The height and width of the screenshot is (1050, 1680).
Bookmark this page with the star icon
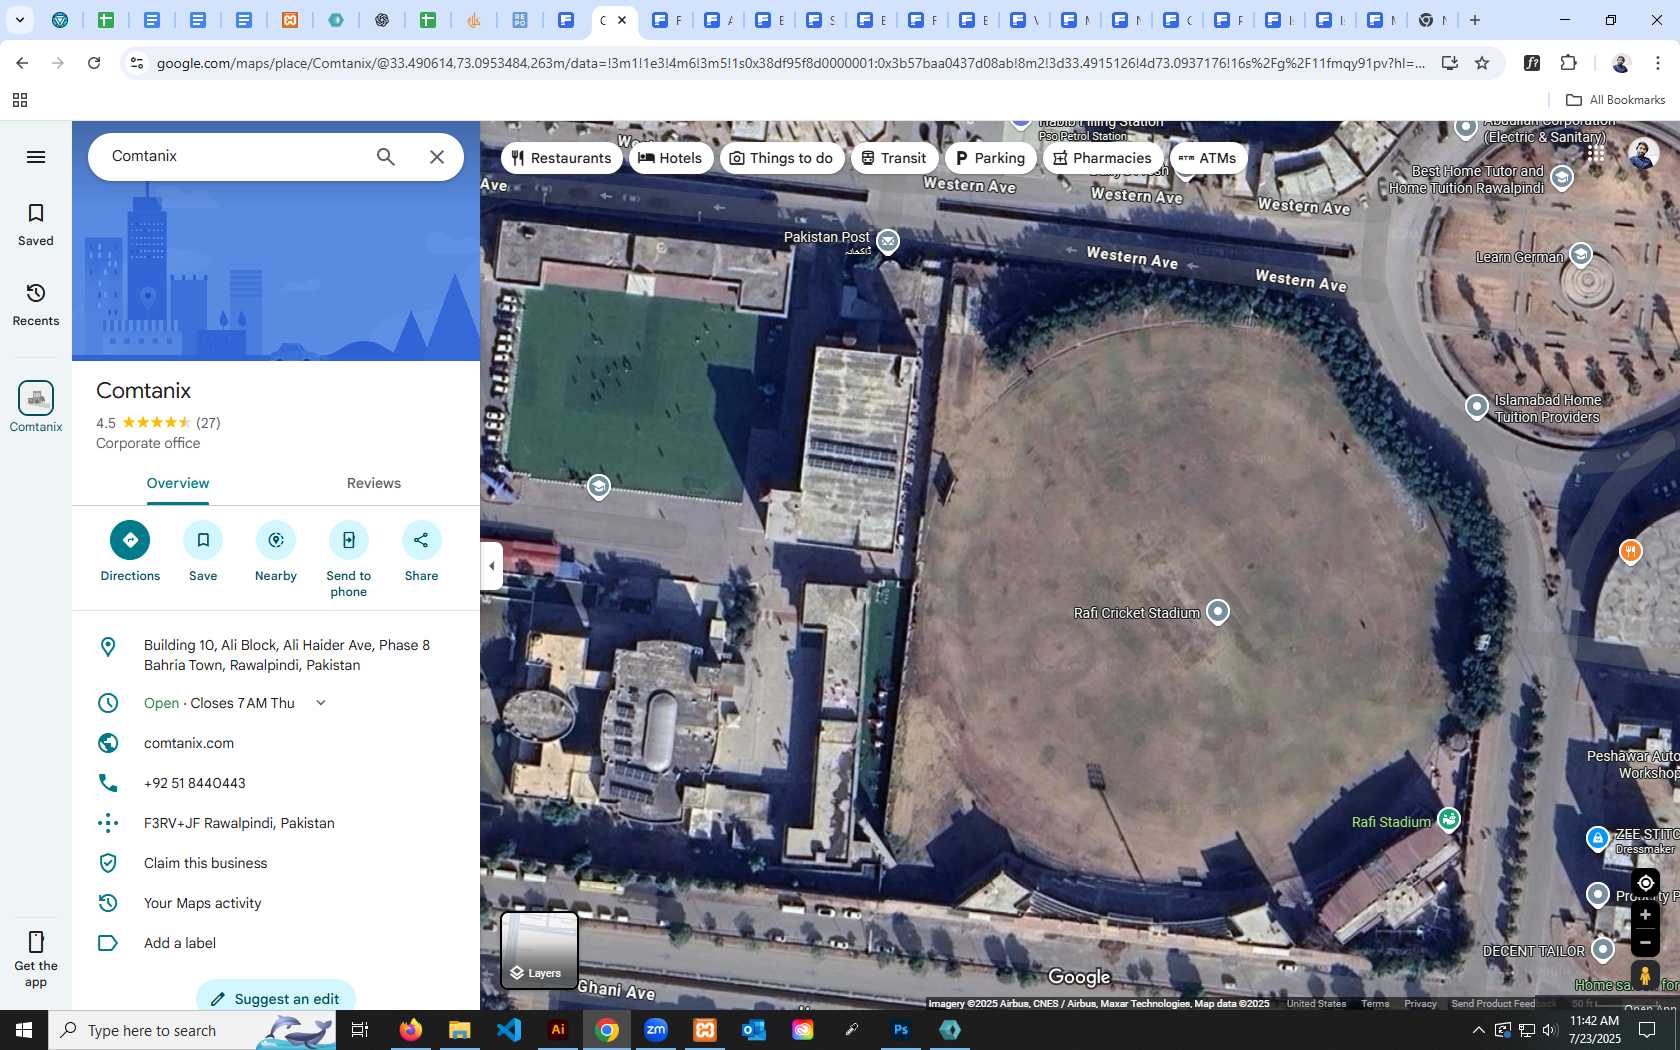pyautogui.click(x=1482, y=63)
